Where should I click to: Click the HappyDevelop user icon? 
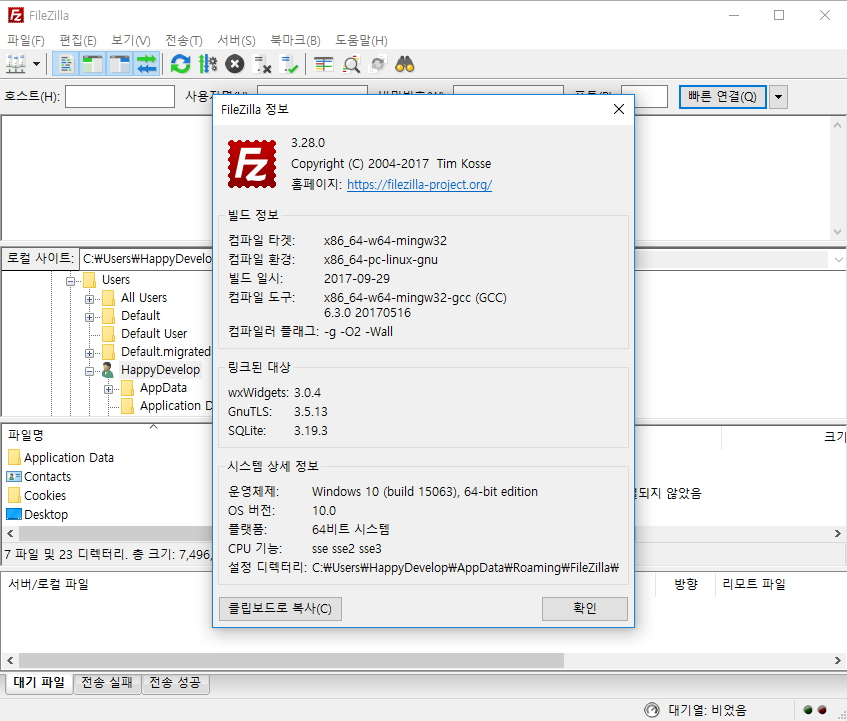tap(108, 370)
